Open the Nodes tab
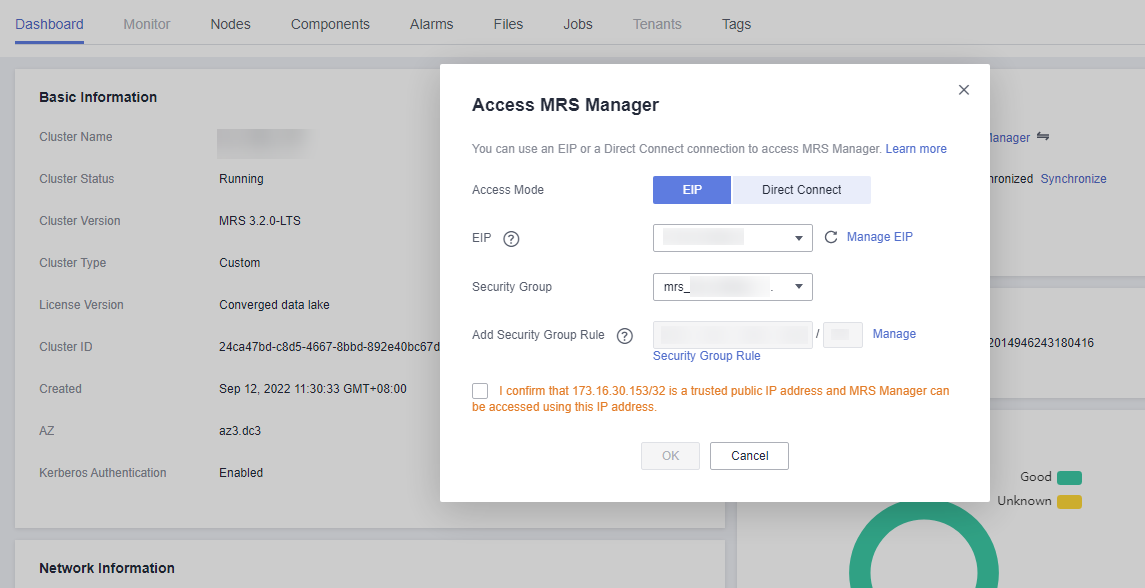 pos(230,24)
